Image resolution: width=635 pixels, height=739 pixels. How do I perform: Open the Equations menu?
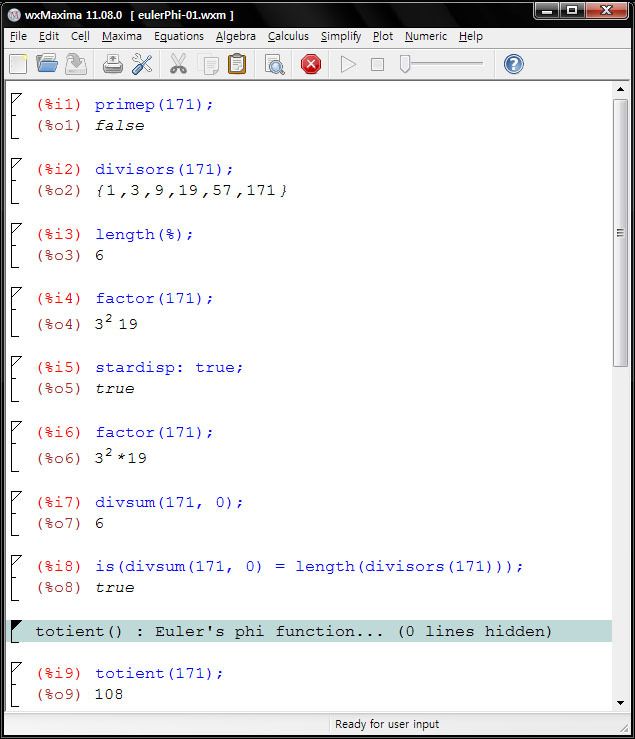pyautogui.click(x=179, y=36)
